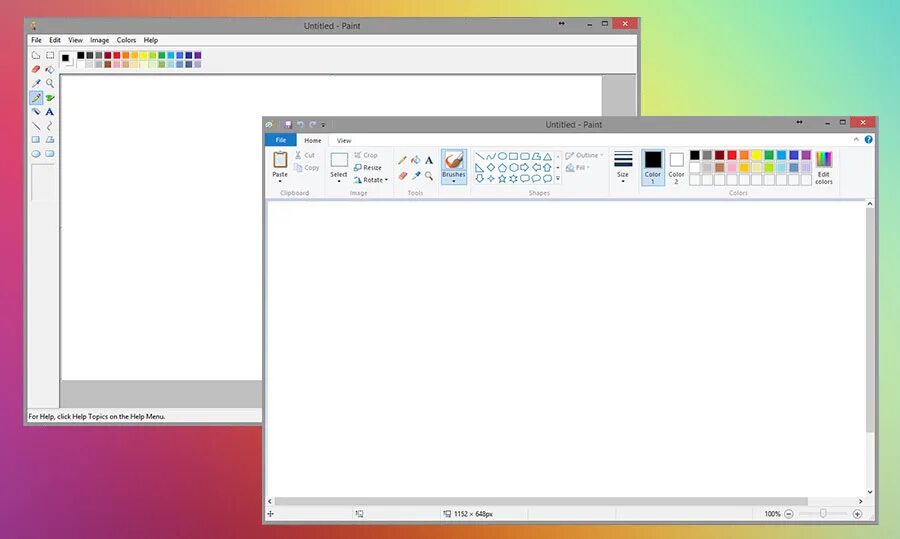The height and width of the screenshot is (539, 900).
Task: Select the Ellipse tool in classic Paint toolbox
Action: coord(36,154)
